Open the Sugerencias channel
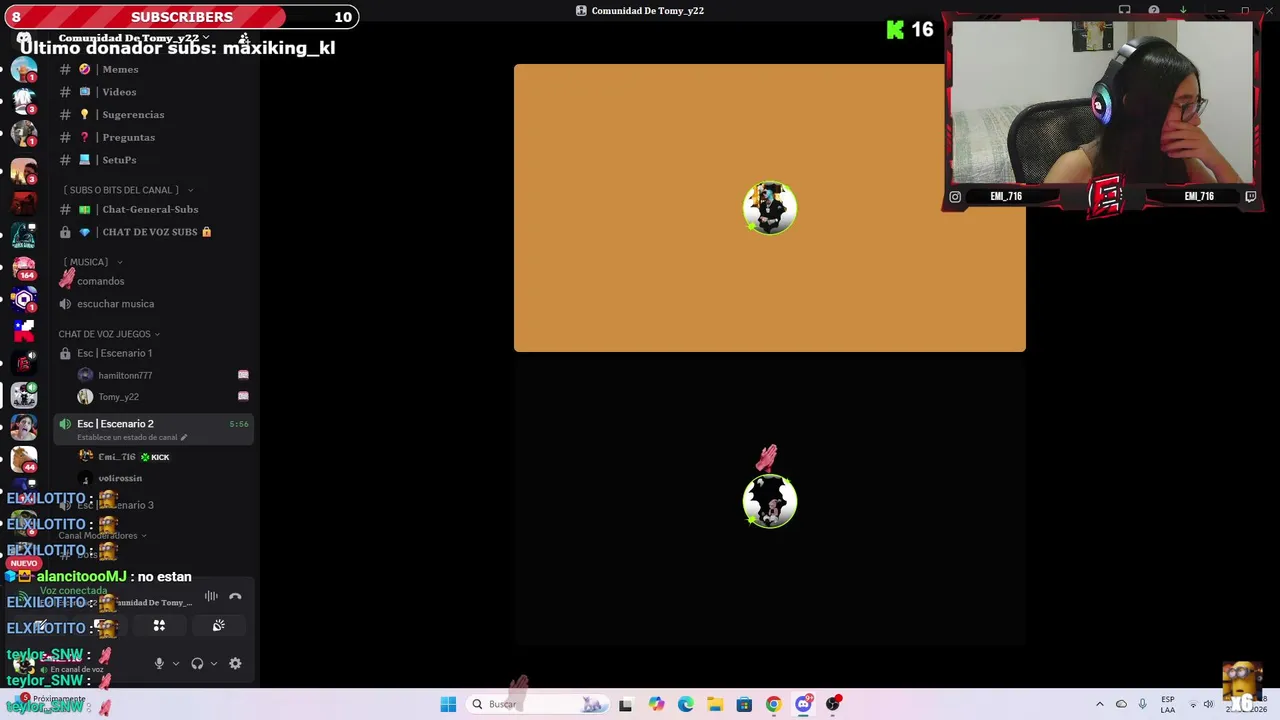 (133, 115)
